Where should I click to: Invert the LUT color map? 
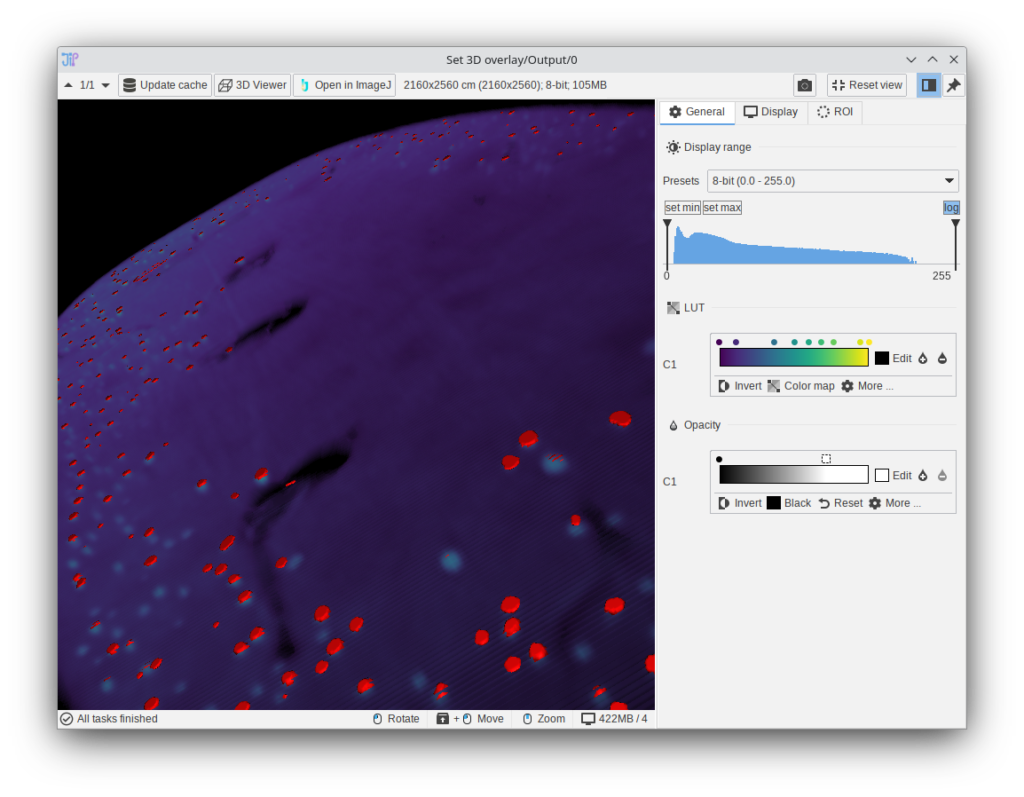click(x=739, y=386)
